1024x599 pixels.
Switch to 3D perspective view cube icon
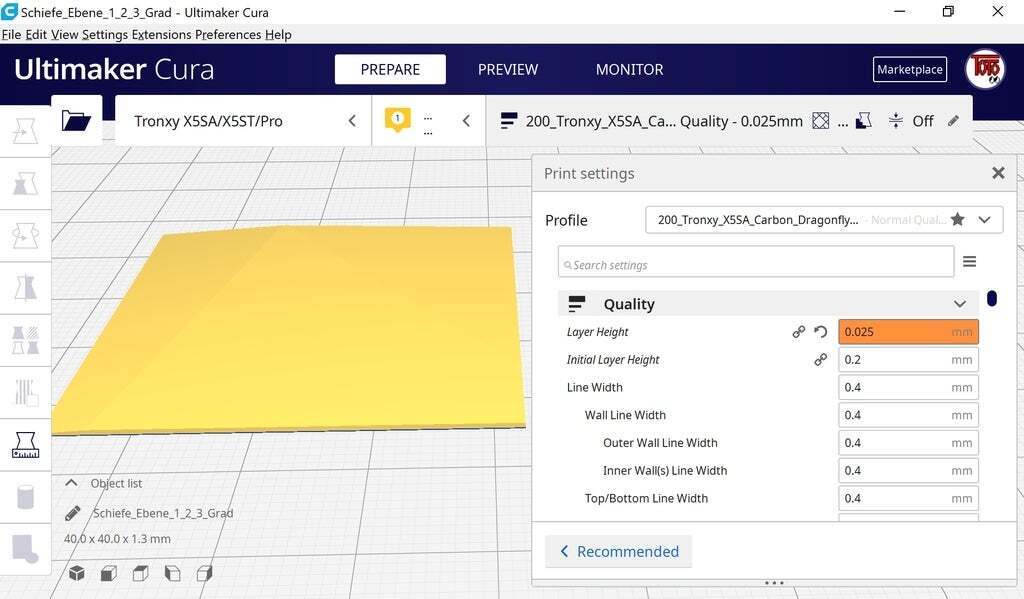click(x=76, y=574)
